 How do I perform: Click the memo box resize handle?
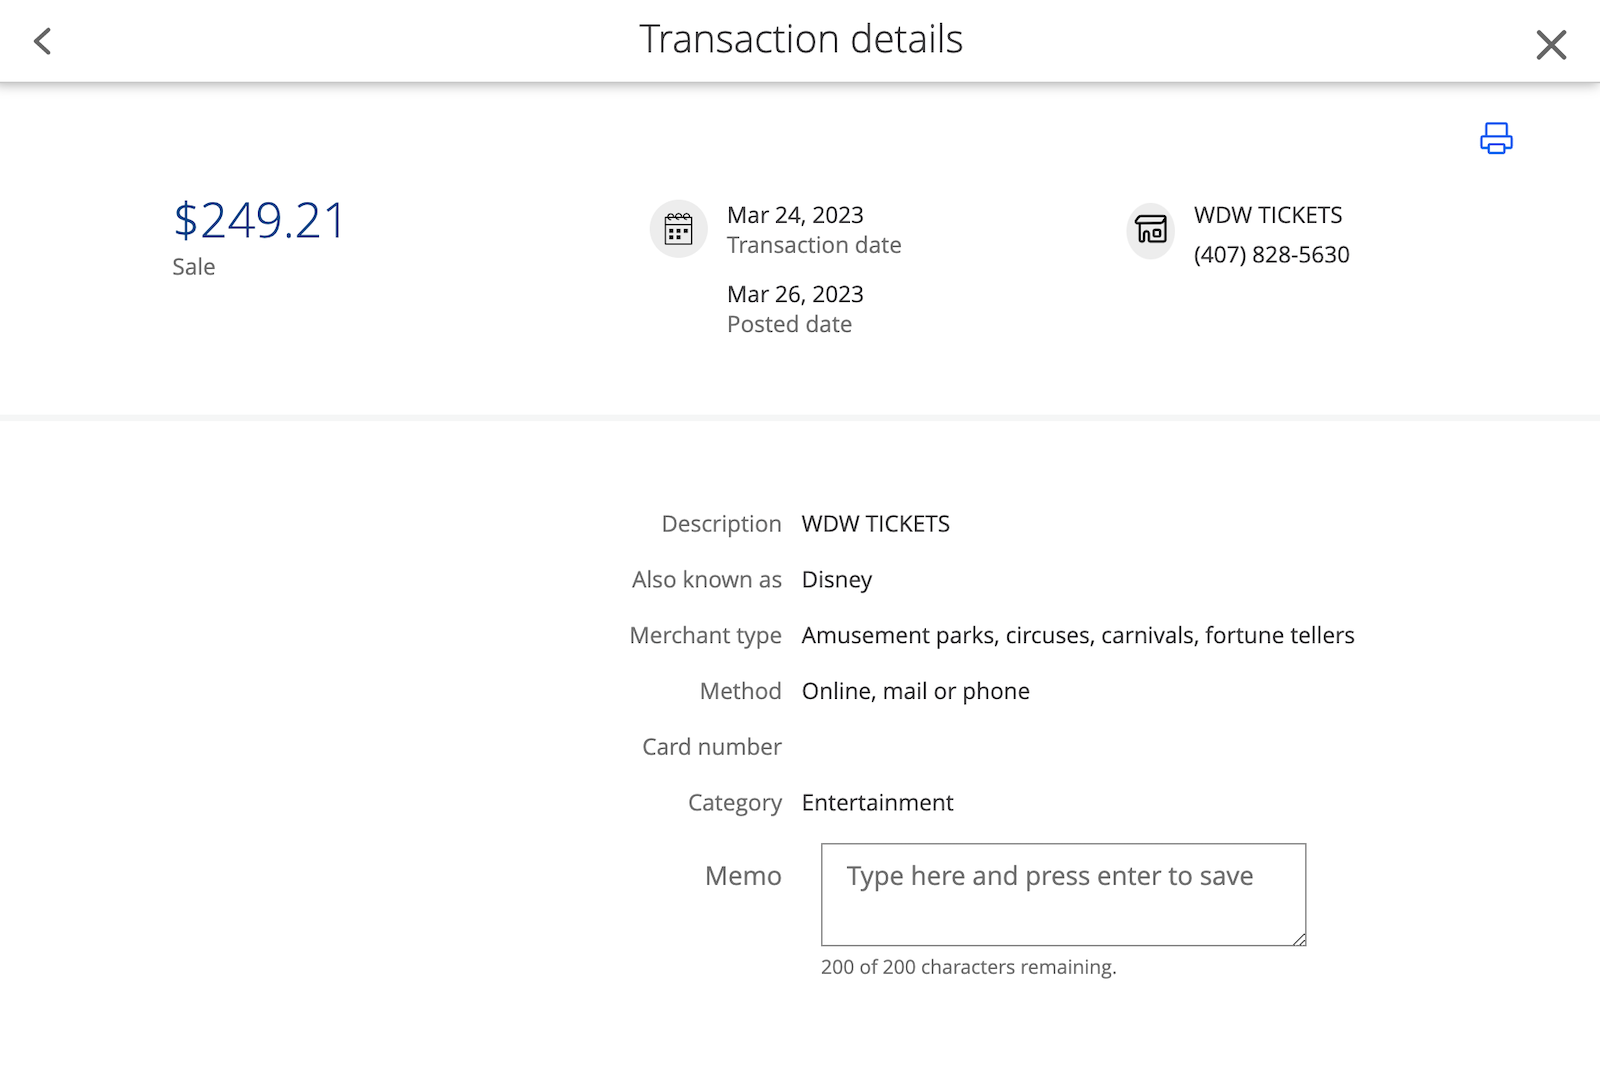point(1298,938)
